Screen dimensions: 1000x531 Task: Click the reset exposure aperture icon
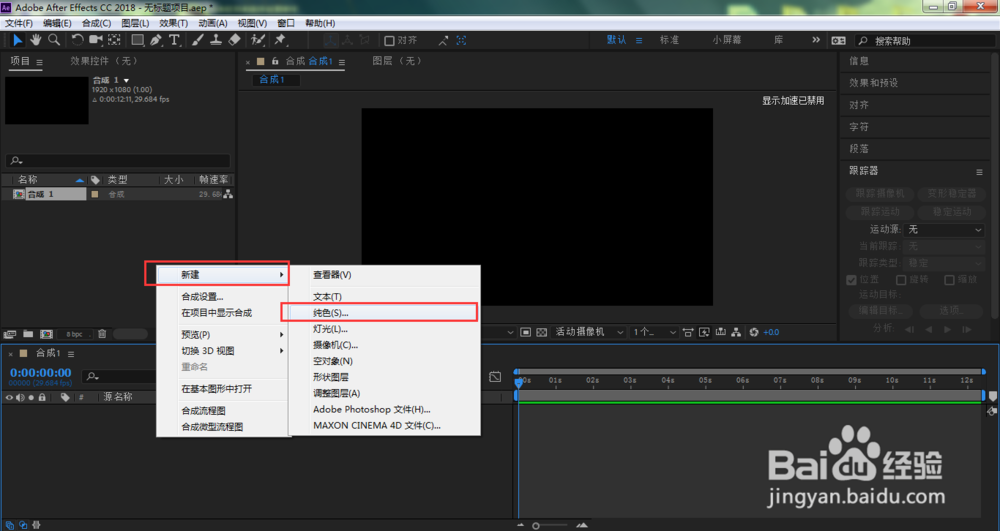[x=754, y=332]
